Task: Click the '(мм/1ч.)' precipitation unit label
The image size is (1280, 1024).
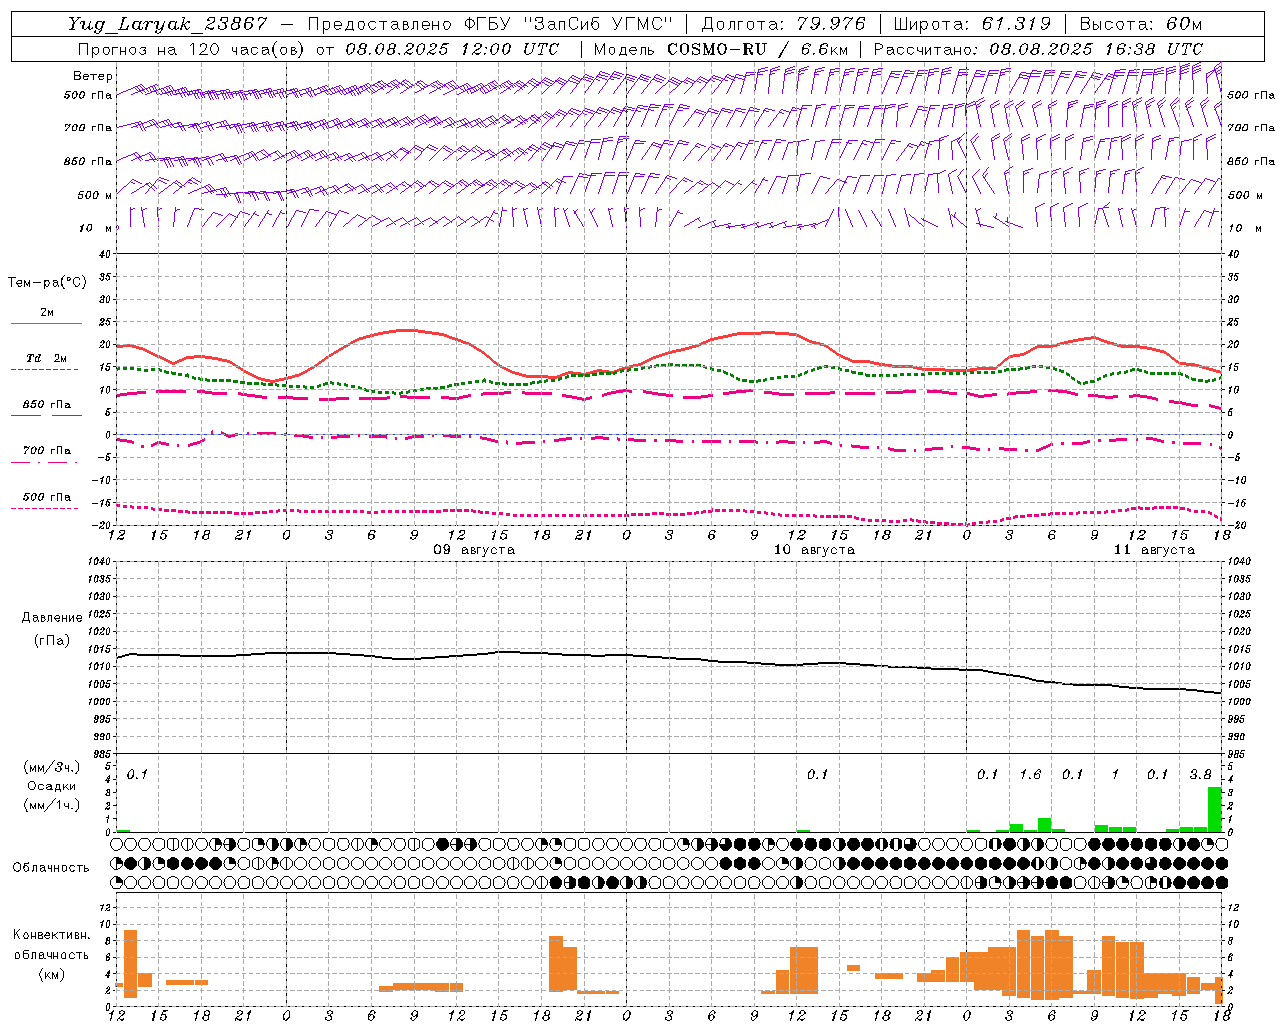Action: (51, 805)
